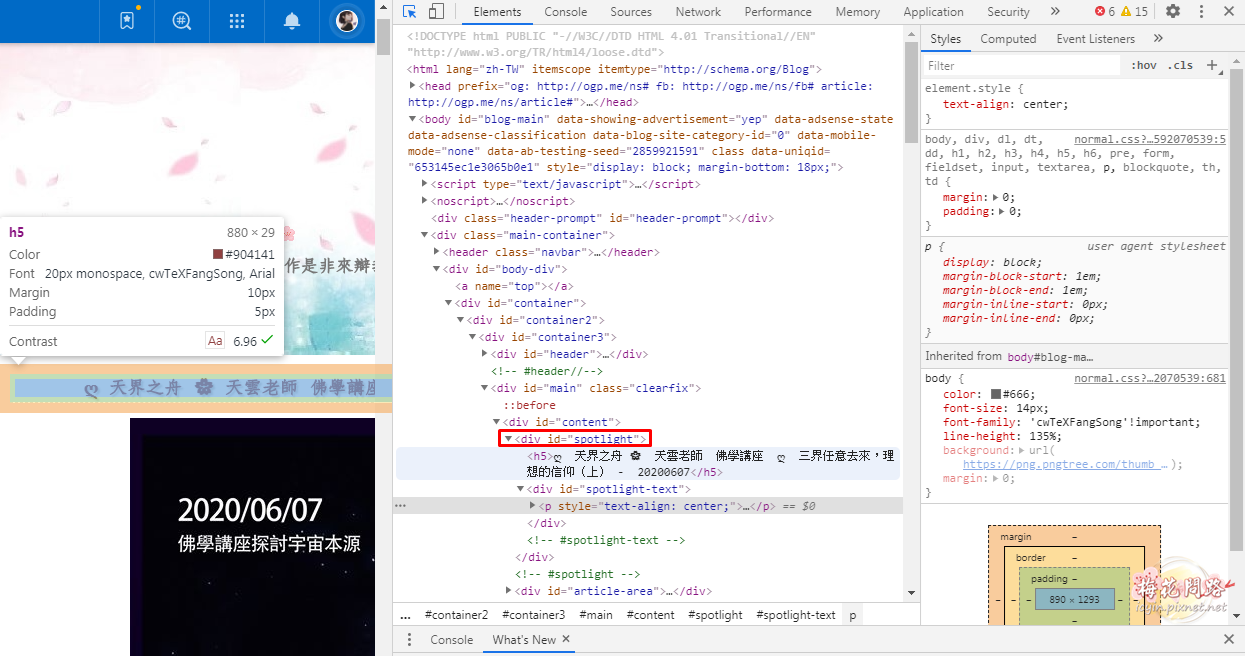Open the Performance panel
1245x656 pixels.
[778, 12]
